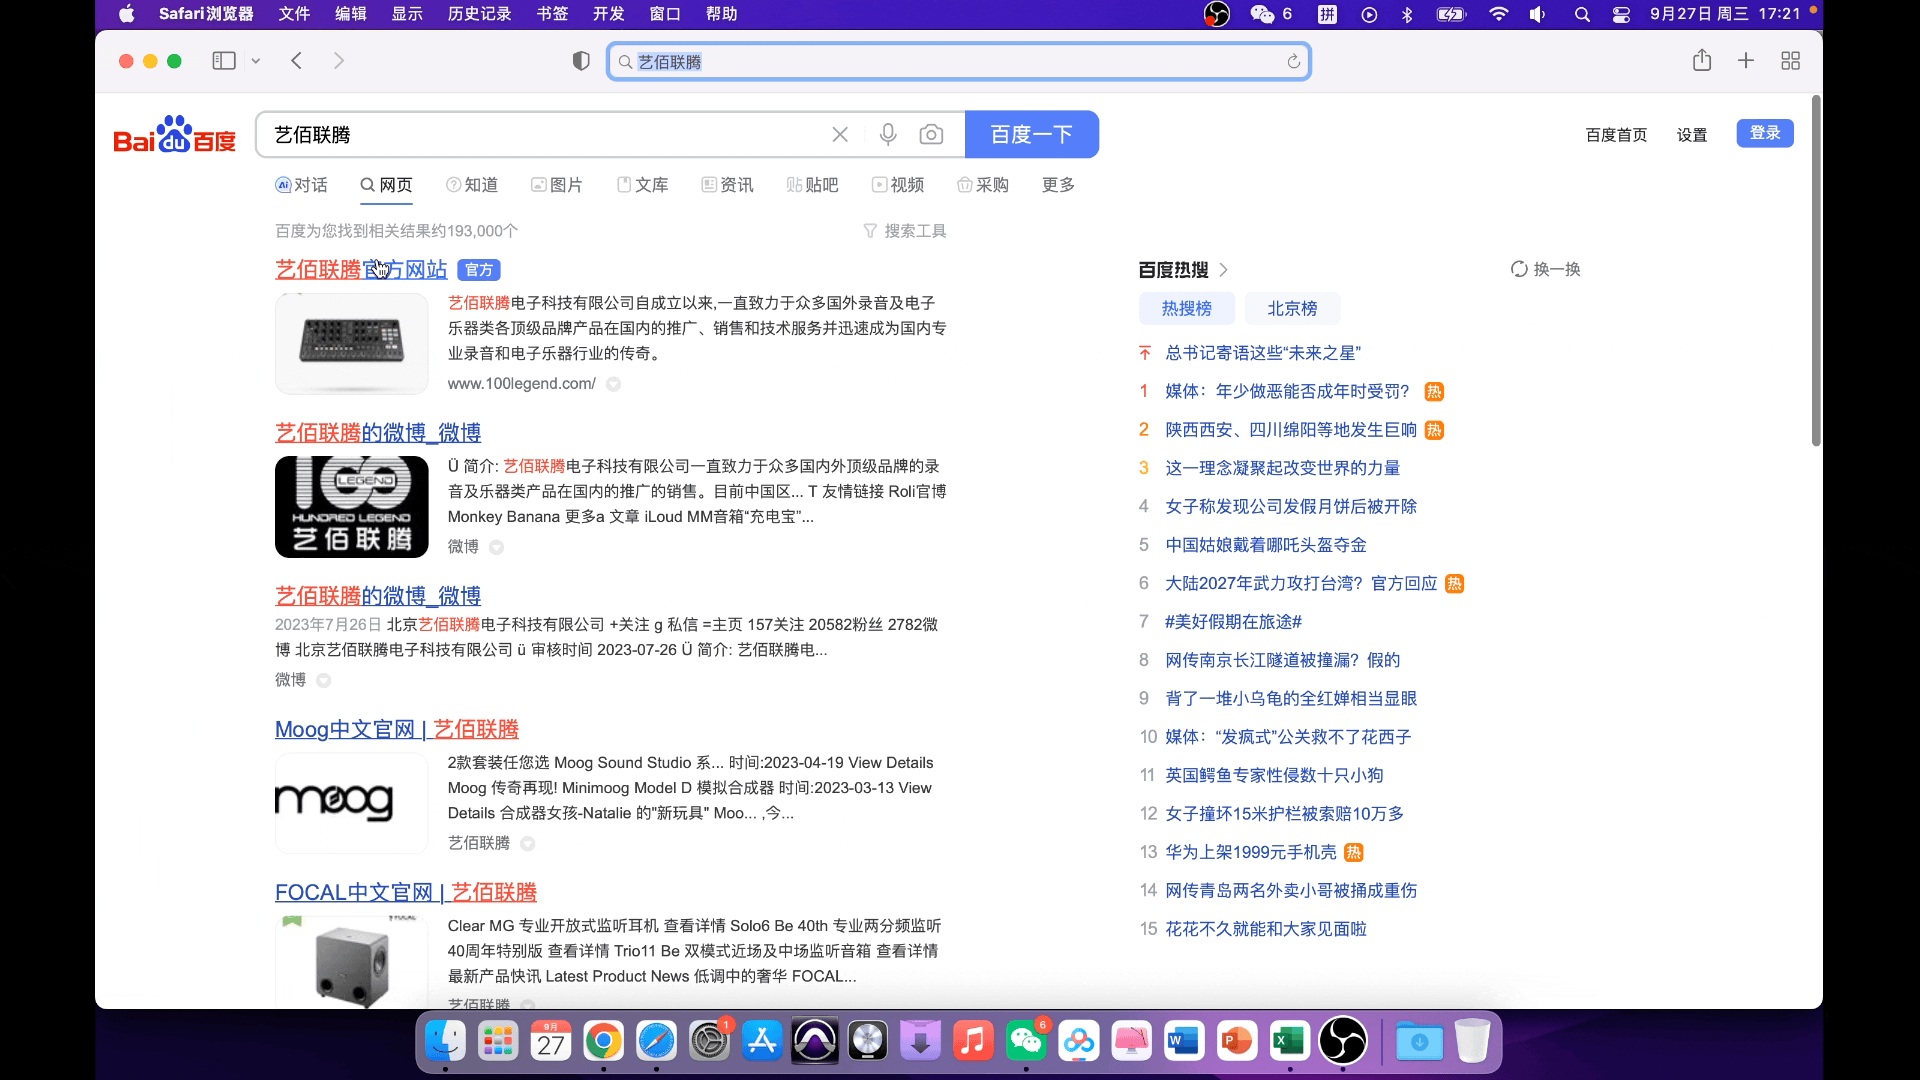Open 搜索工具 filter options
This screenshot has width=1920, height=1080.
click(905, 231)
